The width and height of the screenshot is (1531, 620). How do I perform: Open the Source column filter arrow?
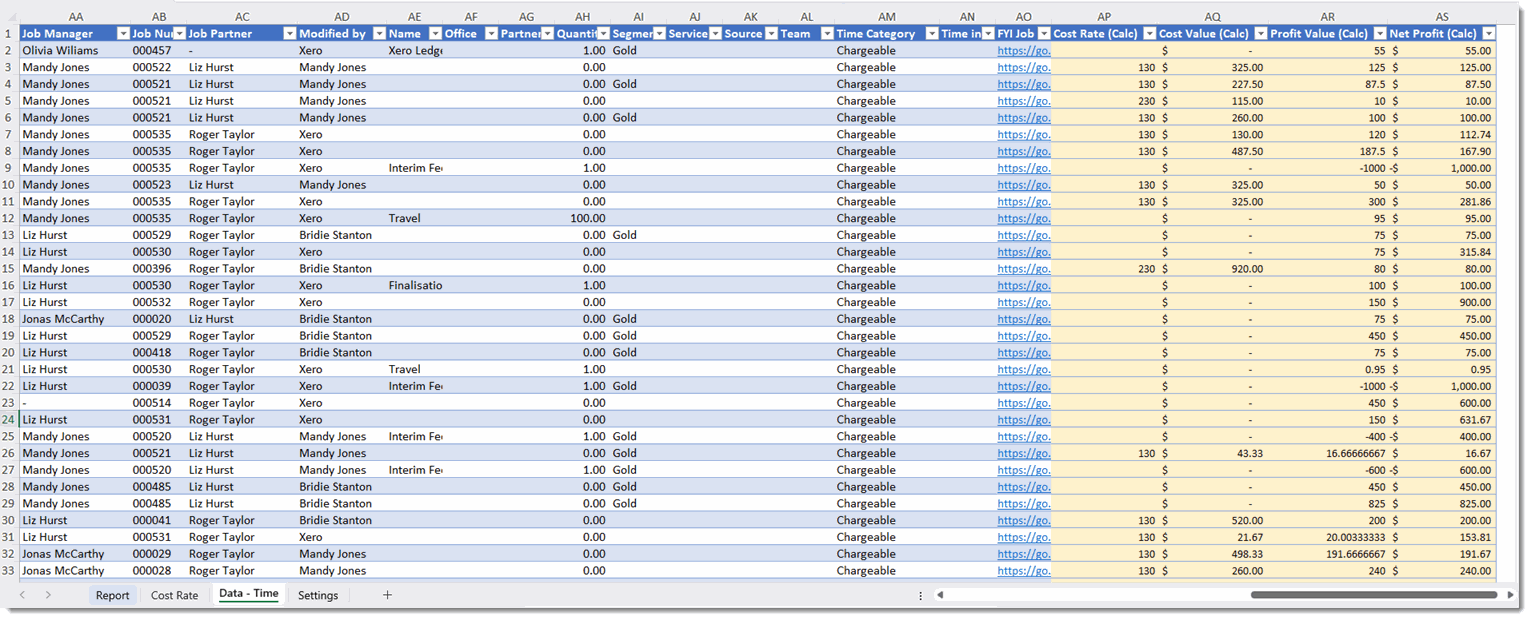pos(771,34)
